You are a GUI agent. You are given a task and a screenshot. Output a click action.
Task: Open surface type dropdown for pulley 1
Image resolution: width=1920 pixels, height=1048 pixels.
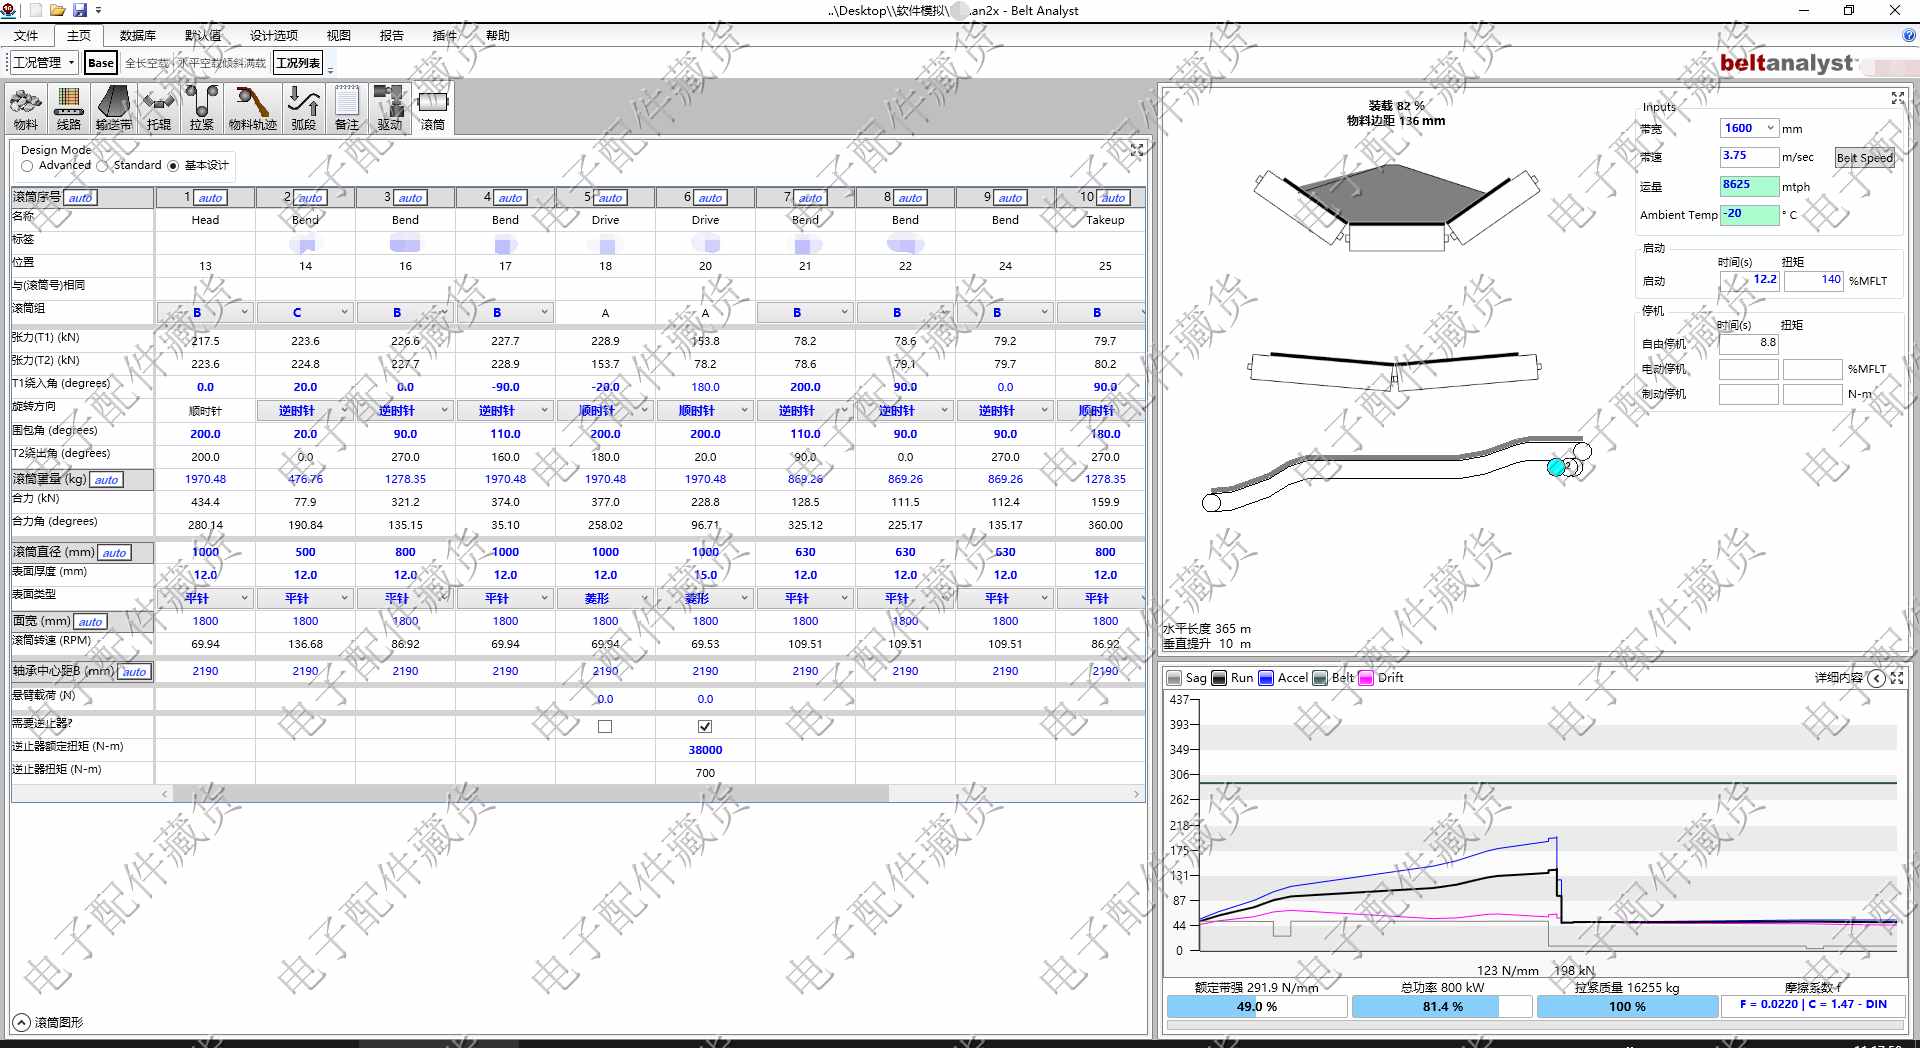(x=205, y=599)
